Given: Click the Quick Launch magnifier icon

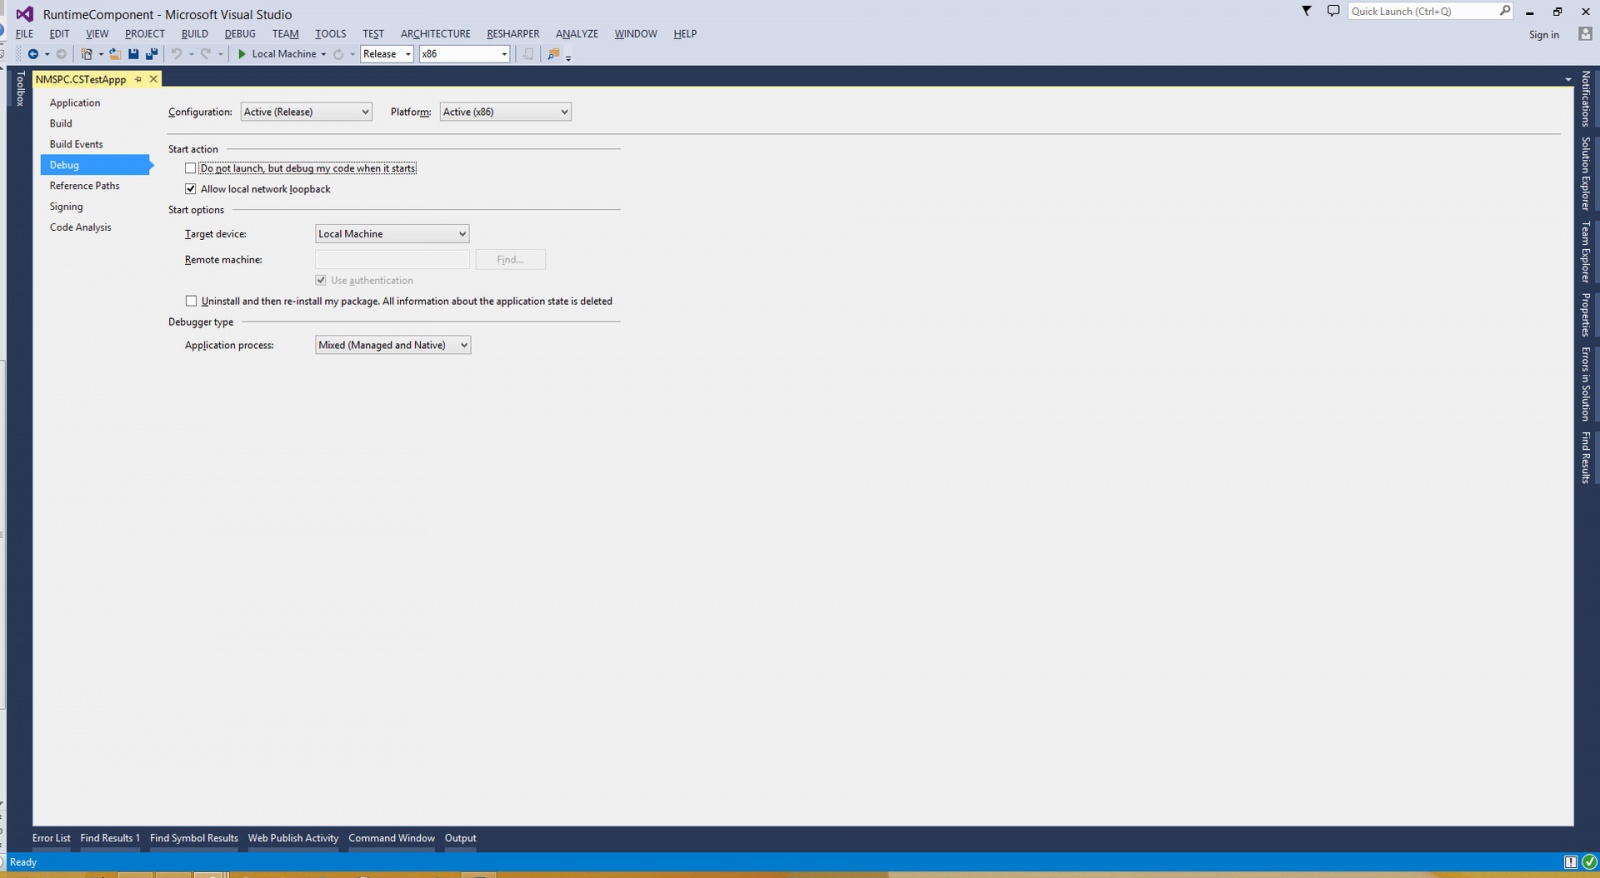Looking at the screenshot, I should coord(1505,11).
